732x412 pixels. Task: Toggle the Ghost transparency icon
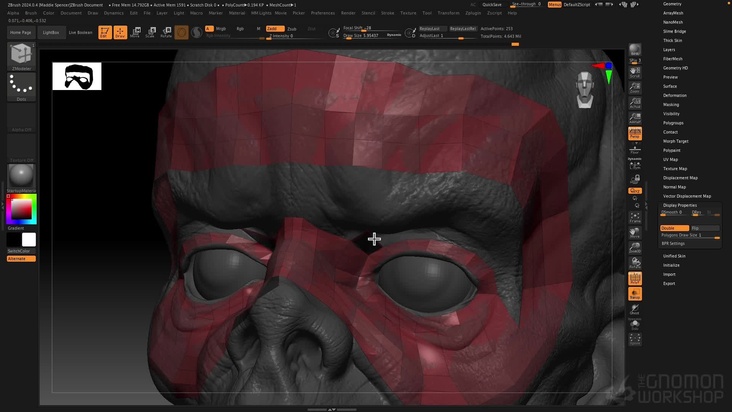(x=635, y=309)
